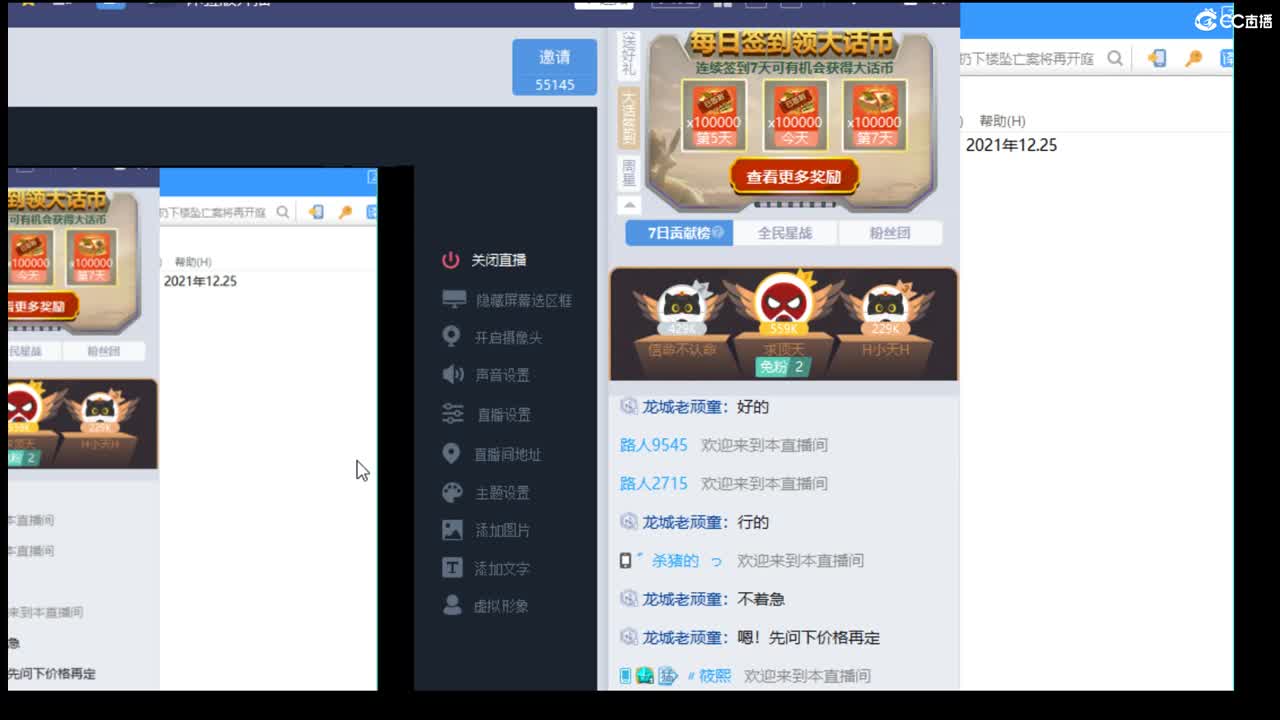
Task: Switch to 7日贡献榜 tab
Action: click(679, 233)
